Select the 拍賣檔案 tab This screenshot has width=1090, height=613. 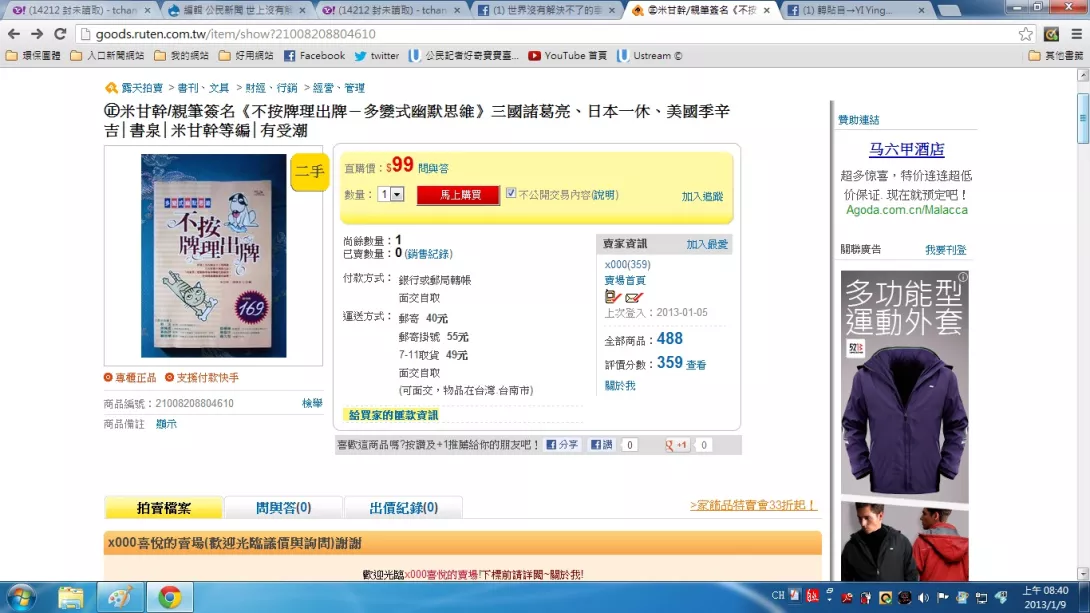click(x=163, y=507)
